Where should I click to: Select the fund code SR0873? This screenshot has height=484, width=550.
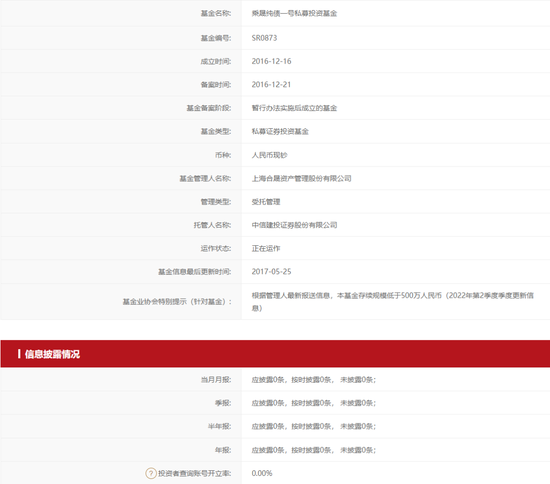(264, 38)
